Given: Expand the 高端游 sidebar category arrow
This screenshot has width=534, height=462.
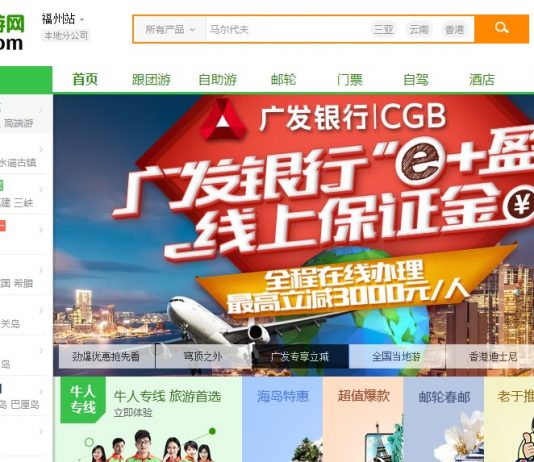Looking at the screenshot, I should point(41,110).
